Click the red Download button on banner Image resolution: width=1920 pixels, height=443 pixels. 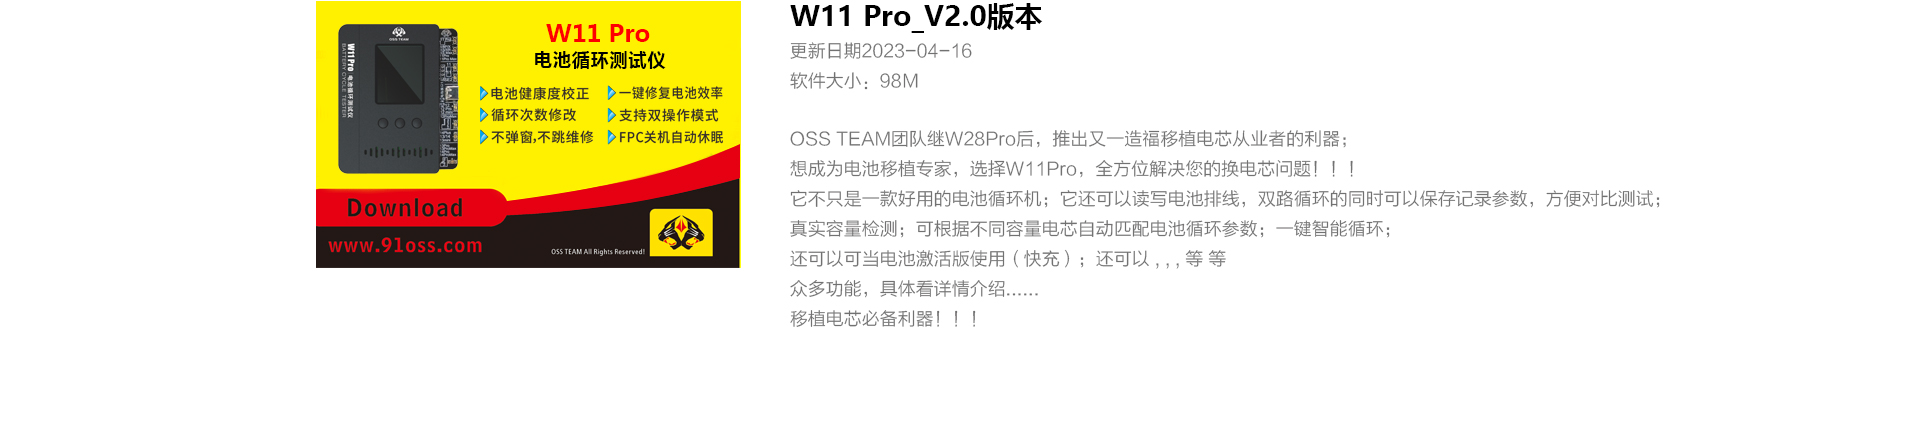405,208
